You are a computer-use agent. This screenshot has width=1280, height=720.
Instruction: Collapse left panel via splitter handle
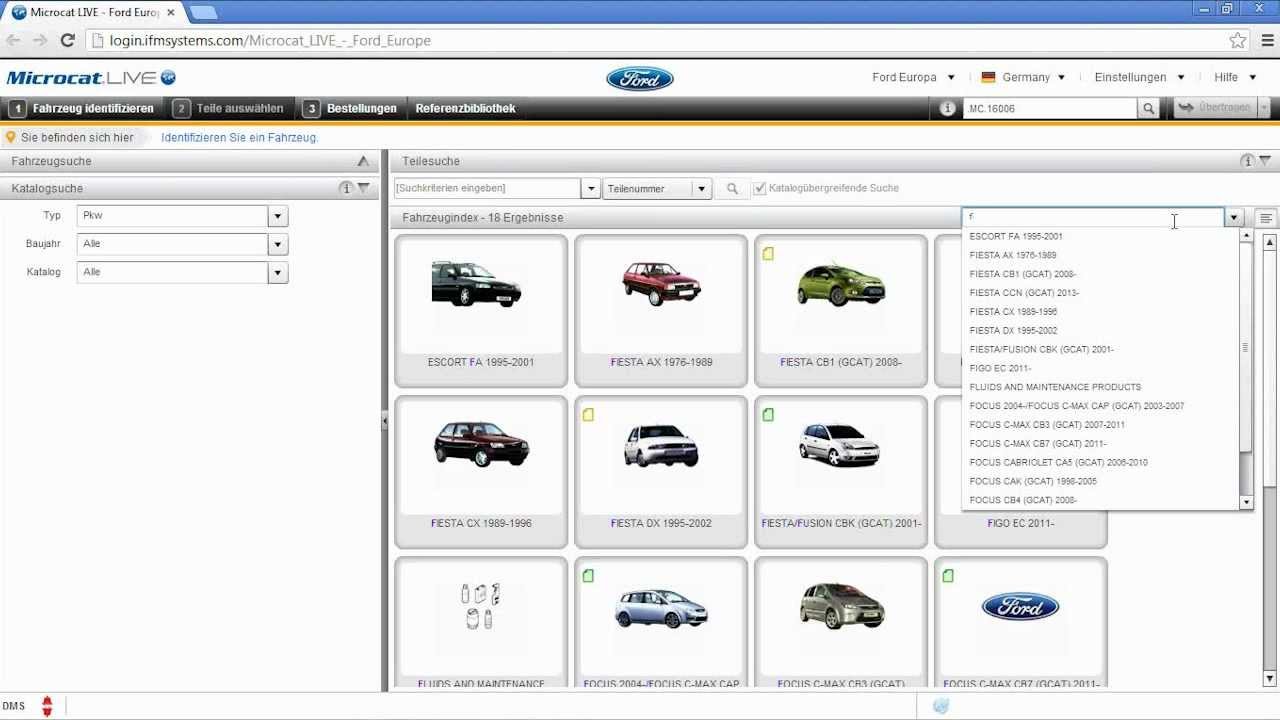tap(384, 422)
